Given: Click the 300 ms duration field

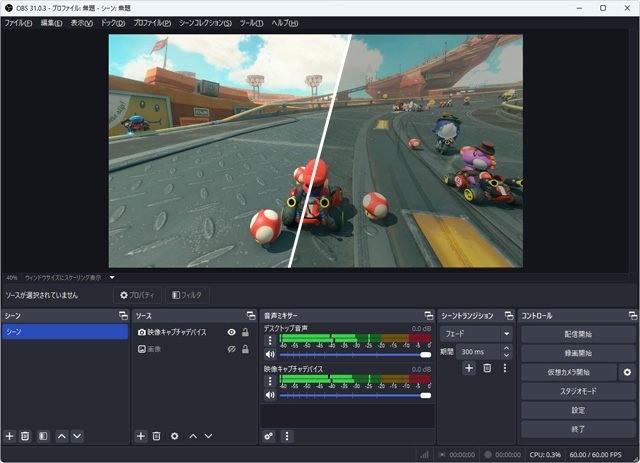Looking at the screenshot, I should [x=478, y=352].
